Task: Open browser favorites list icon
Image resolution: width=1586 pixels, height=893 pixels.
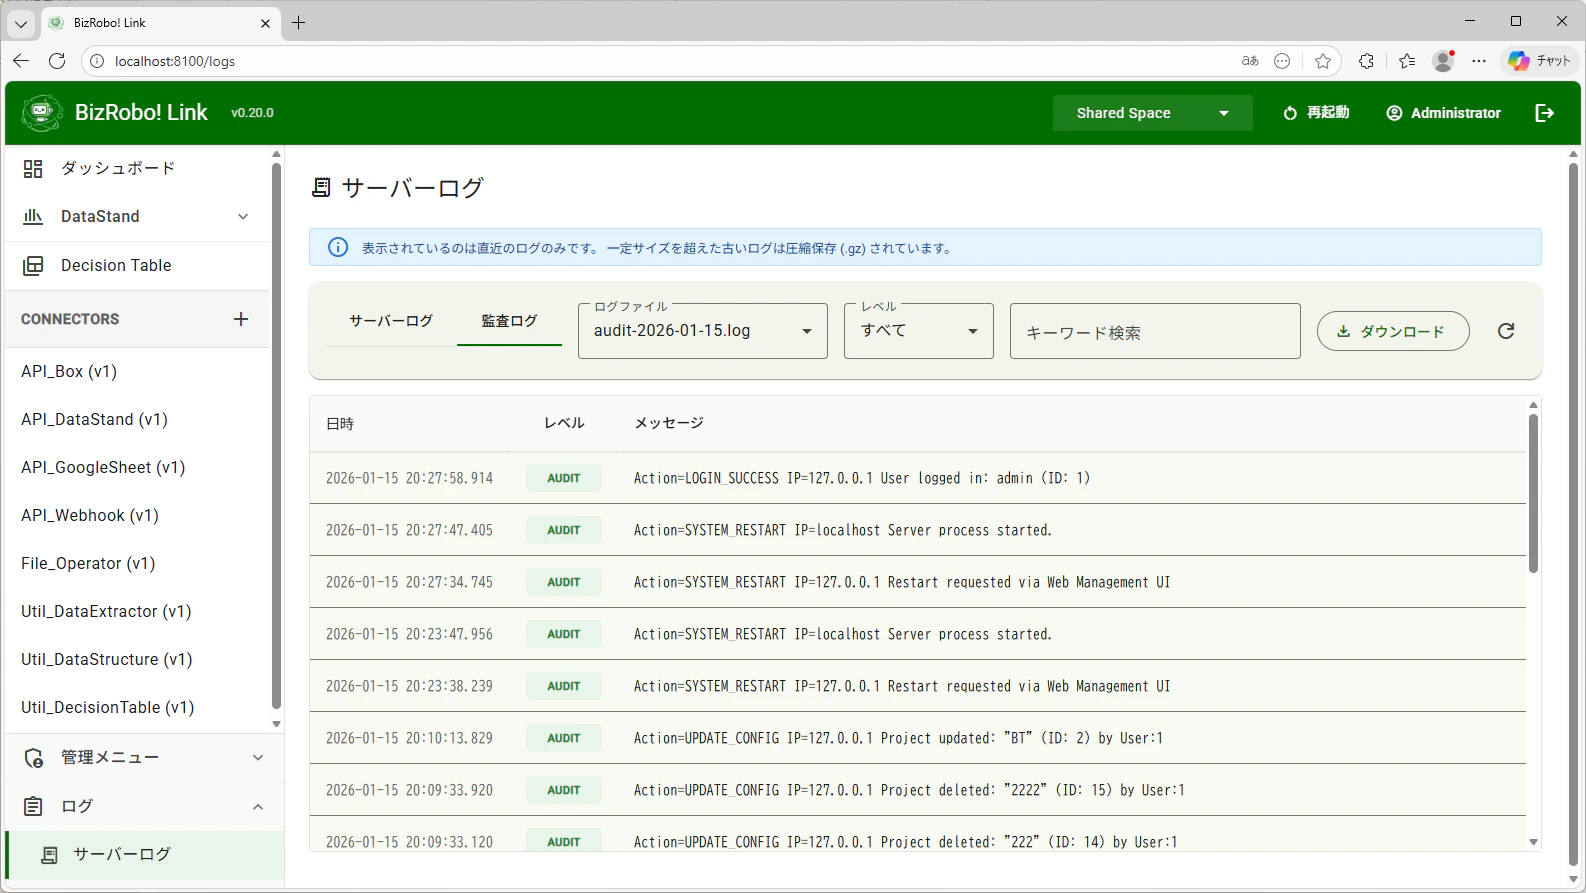Action: click(x=1407, y=61)
